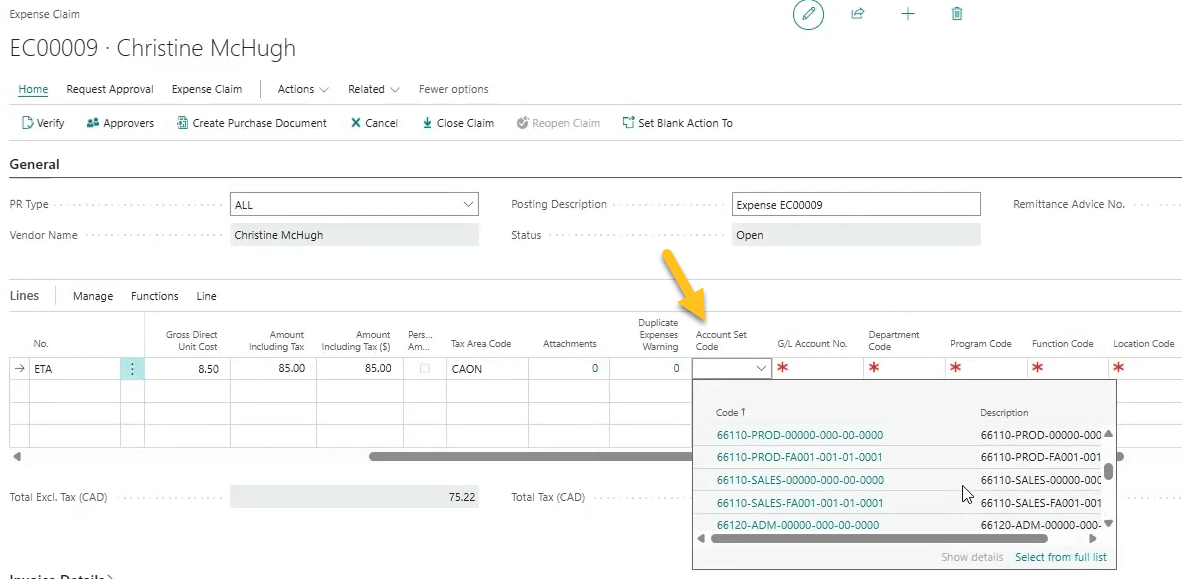The height and width of the screenshot is (579, 1182).
Task: Open the Share options icon
Action: click(857, 14)
